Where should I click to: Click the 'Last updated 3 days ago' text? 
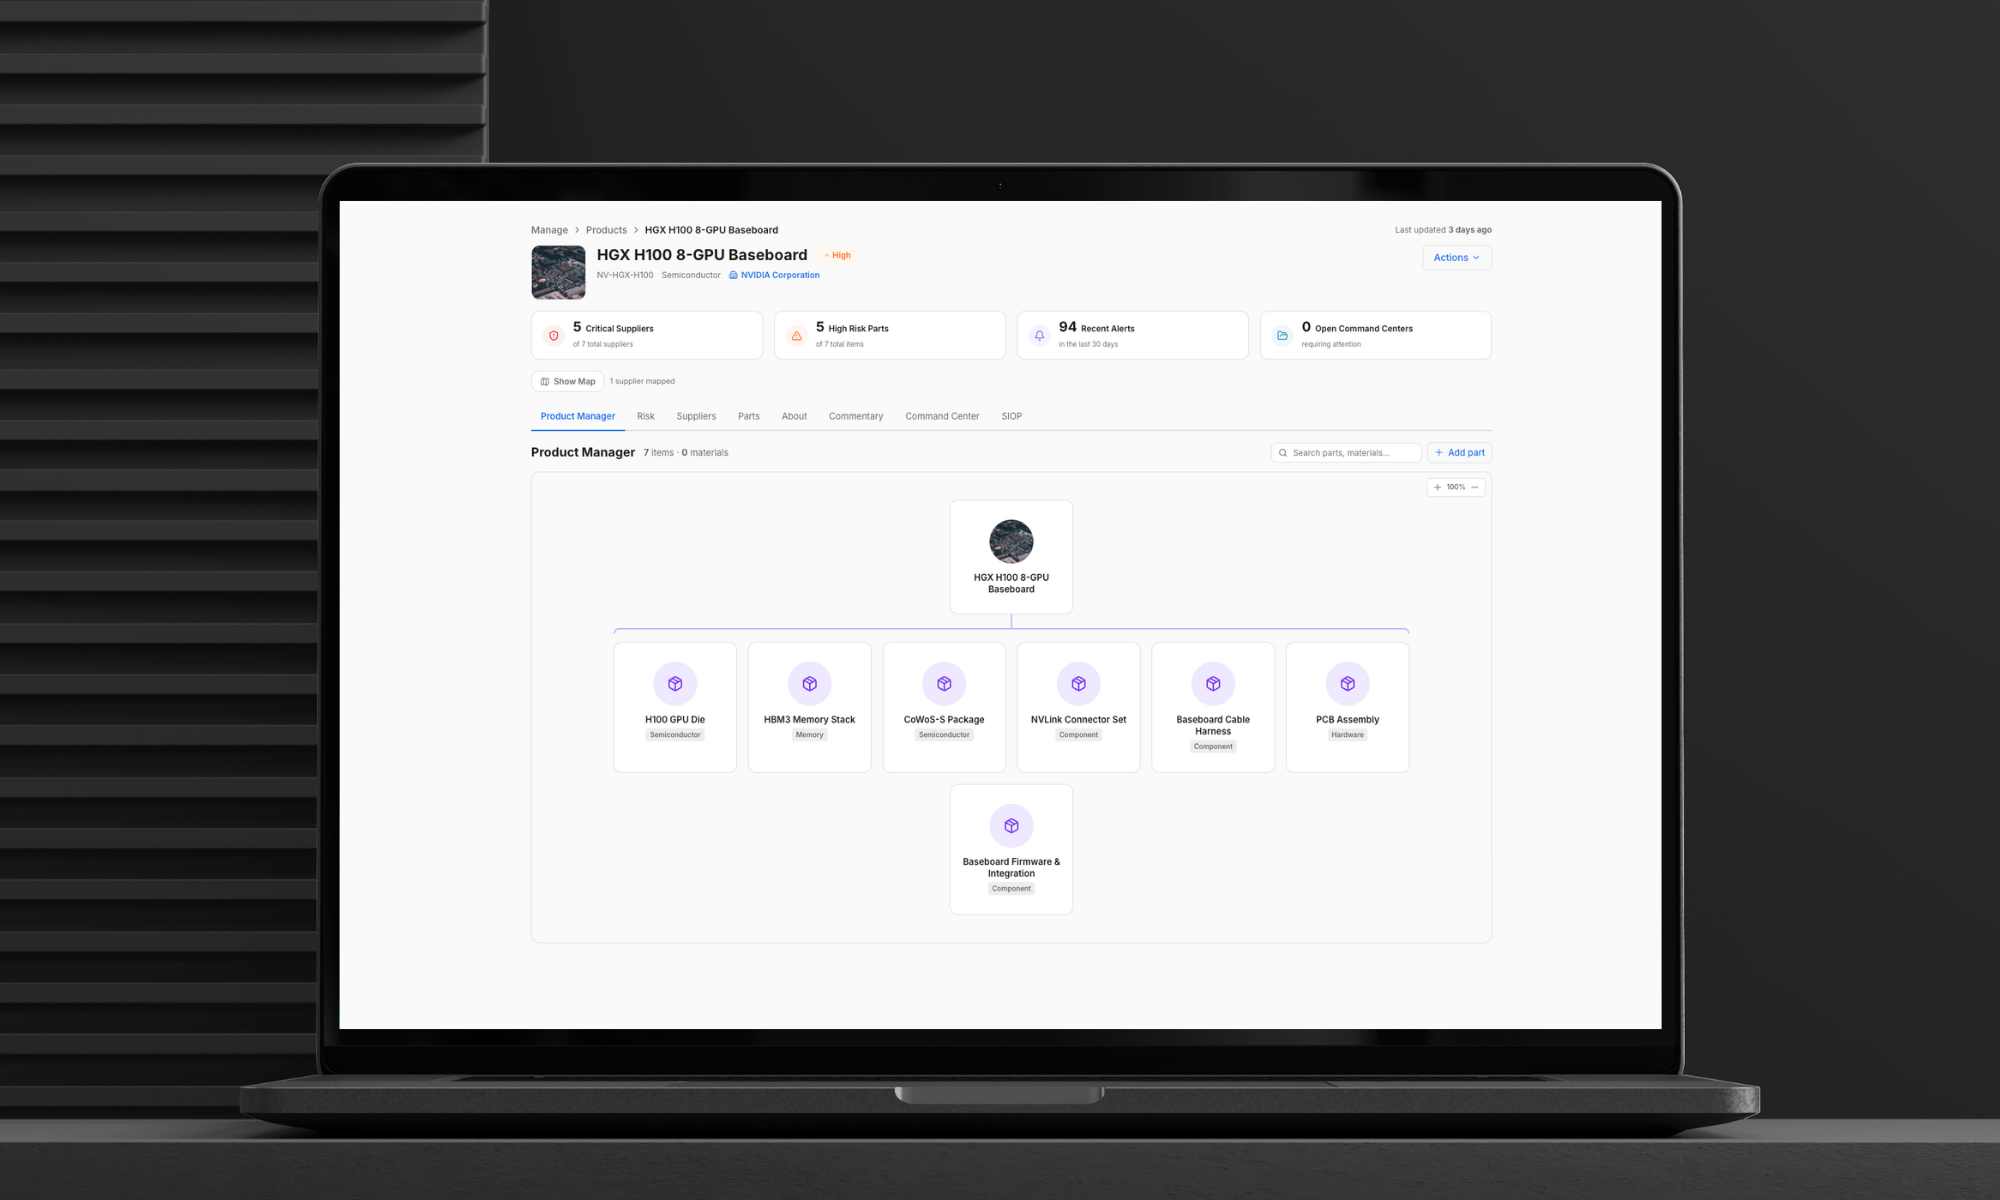[x=1443, y=230]
